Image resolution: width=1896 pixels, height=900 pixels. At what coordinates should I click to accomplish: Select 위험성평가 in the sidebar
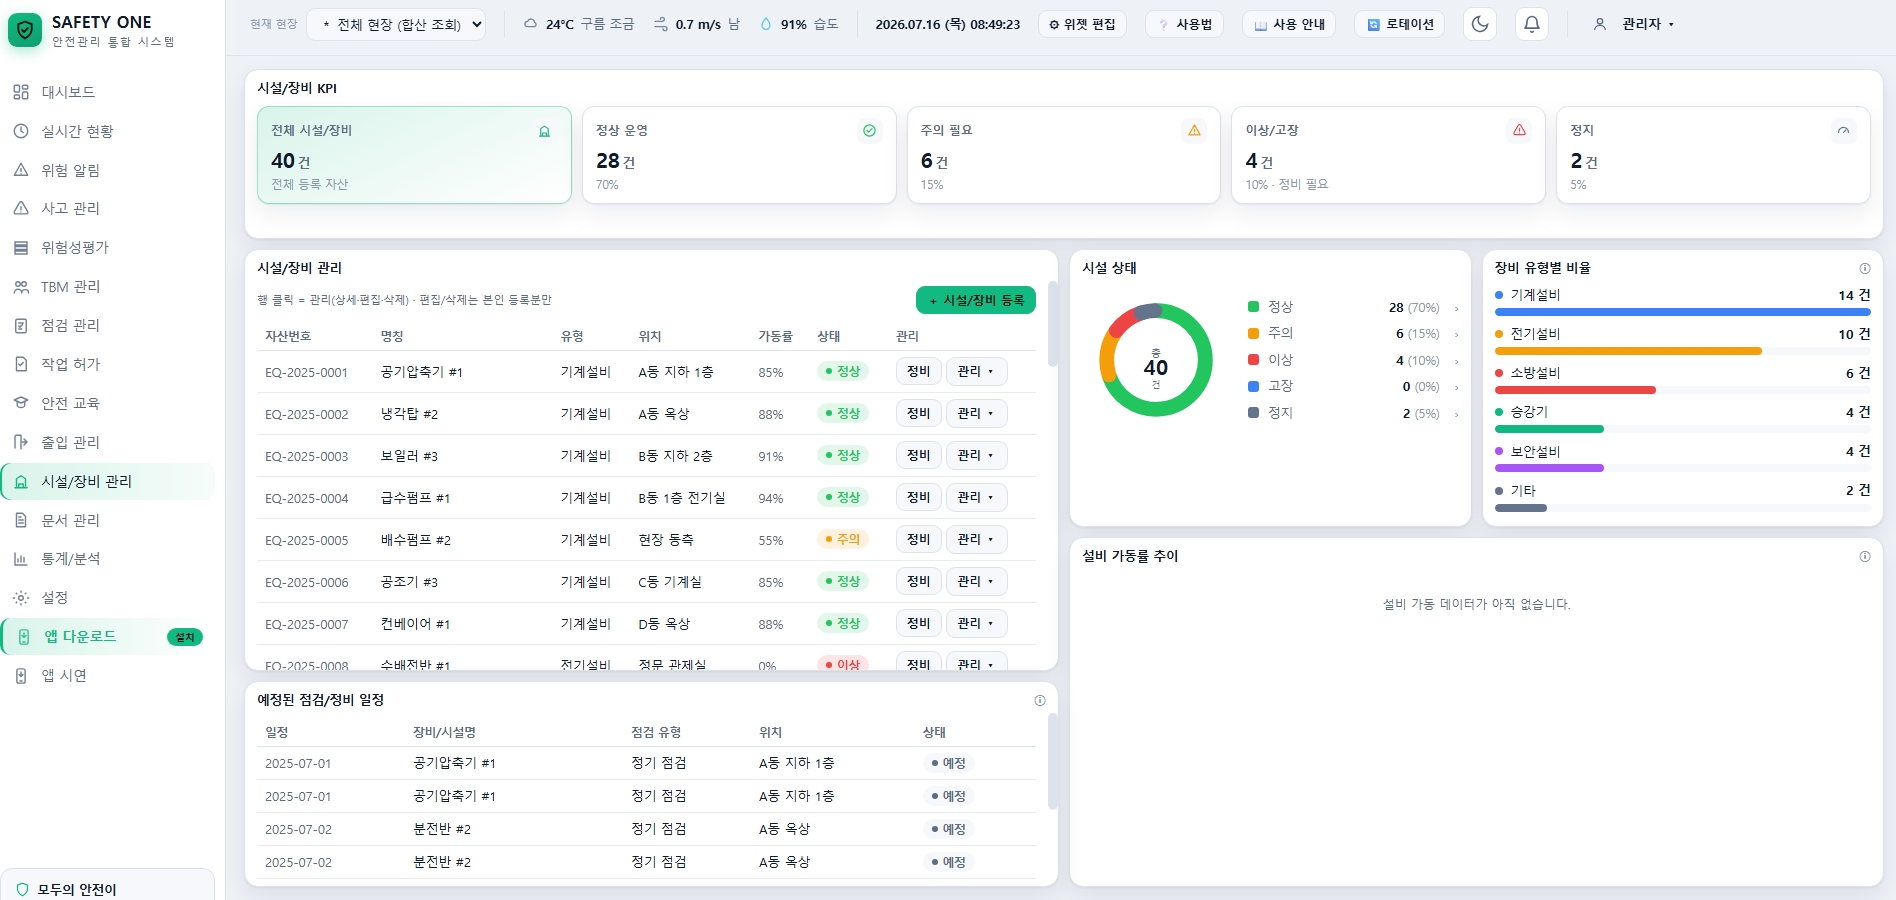pos(107,247)
